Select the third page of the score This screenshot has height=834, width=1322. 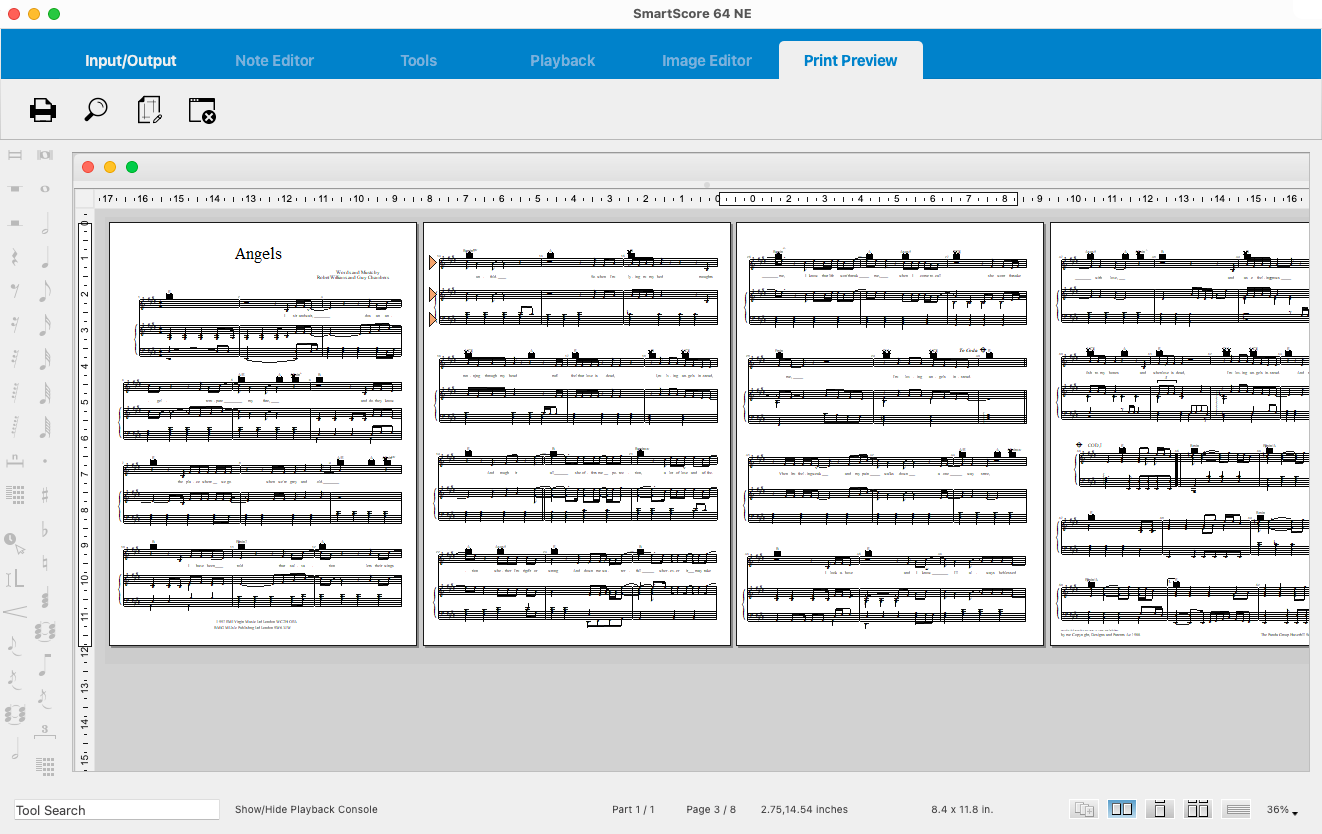[890, 434]
